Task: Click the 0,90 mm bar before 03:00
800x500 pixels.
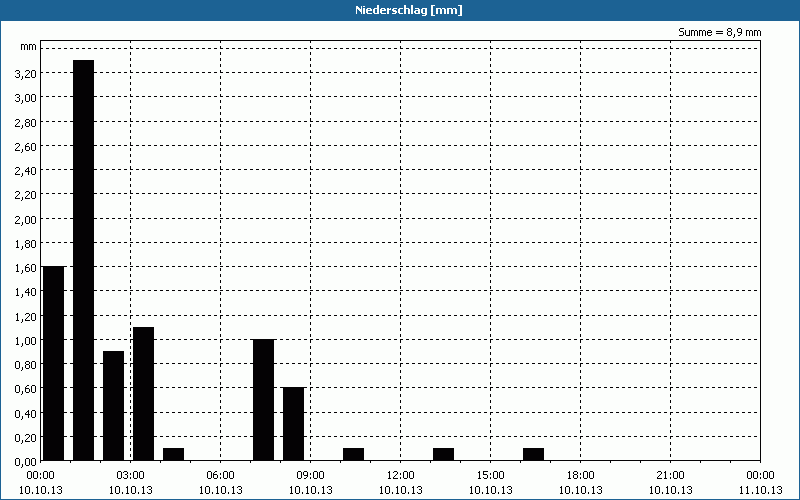Action: click(x=113, y=406)
